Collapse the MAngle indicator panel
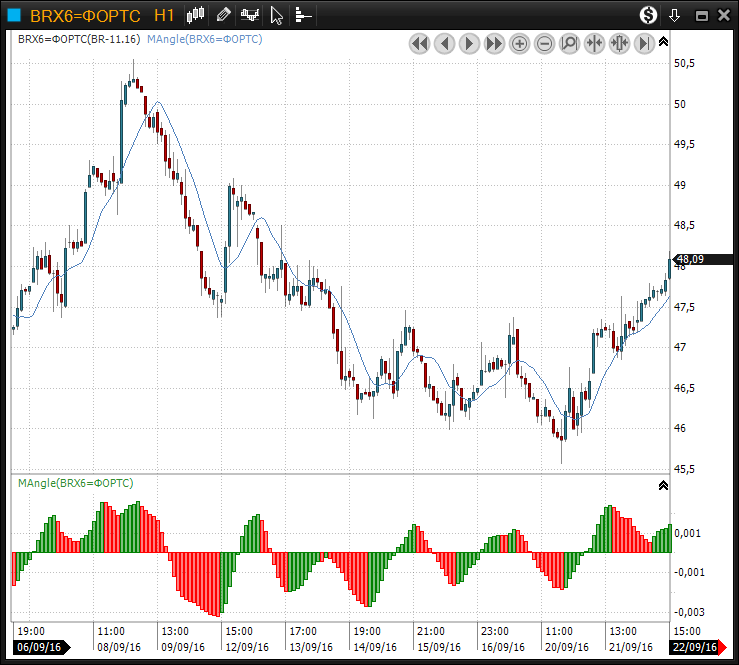The width and height of the screenshot is (739, 665). [x=662, y=485]
